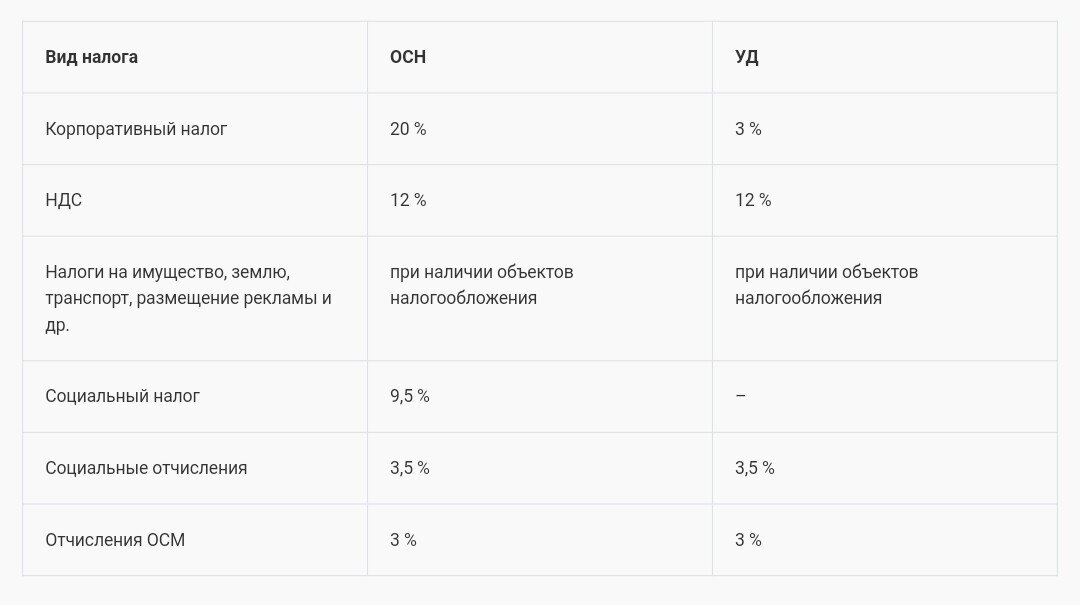Image resolution: width=1080 pixels, height=605 pixels.
Task: Click the "Вид налога" column header
Action: [x=92, y=57]
